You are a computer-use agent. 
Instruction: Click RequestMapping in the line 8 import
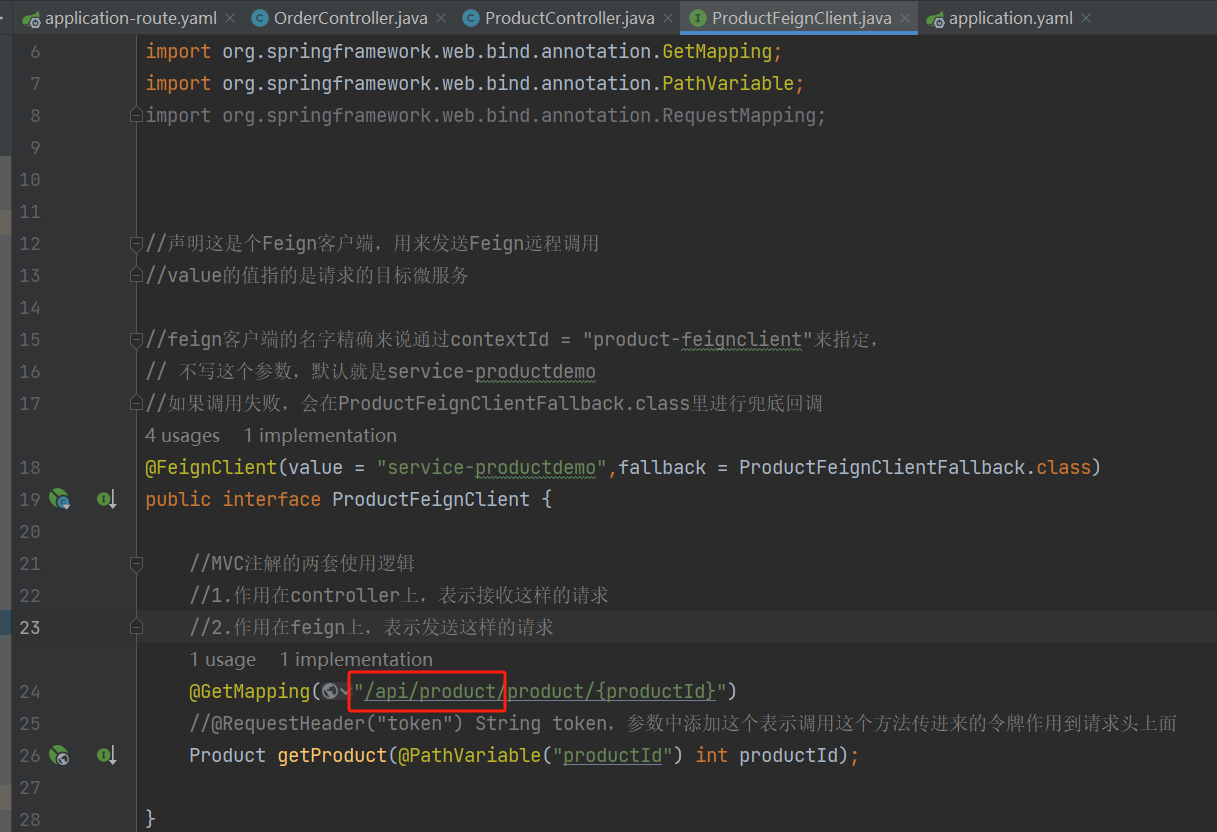(x=739, y=115)
